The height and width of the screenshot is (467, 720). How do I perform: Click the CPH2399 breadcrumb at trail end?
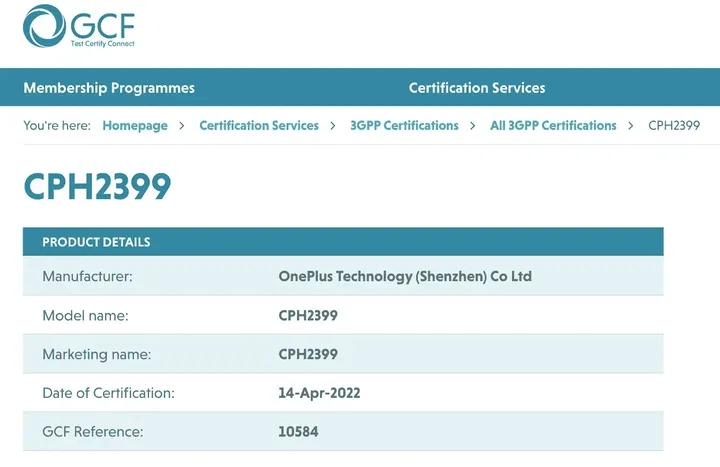pos(674,126)
